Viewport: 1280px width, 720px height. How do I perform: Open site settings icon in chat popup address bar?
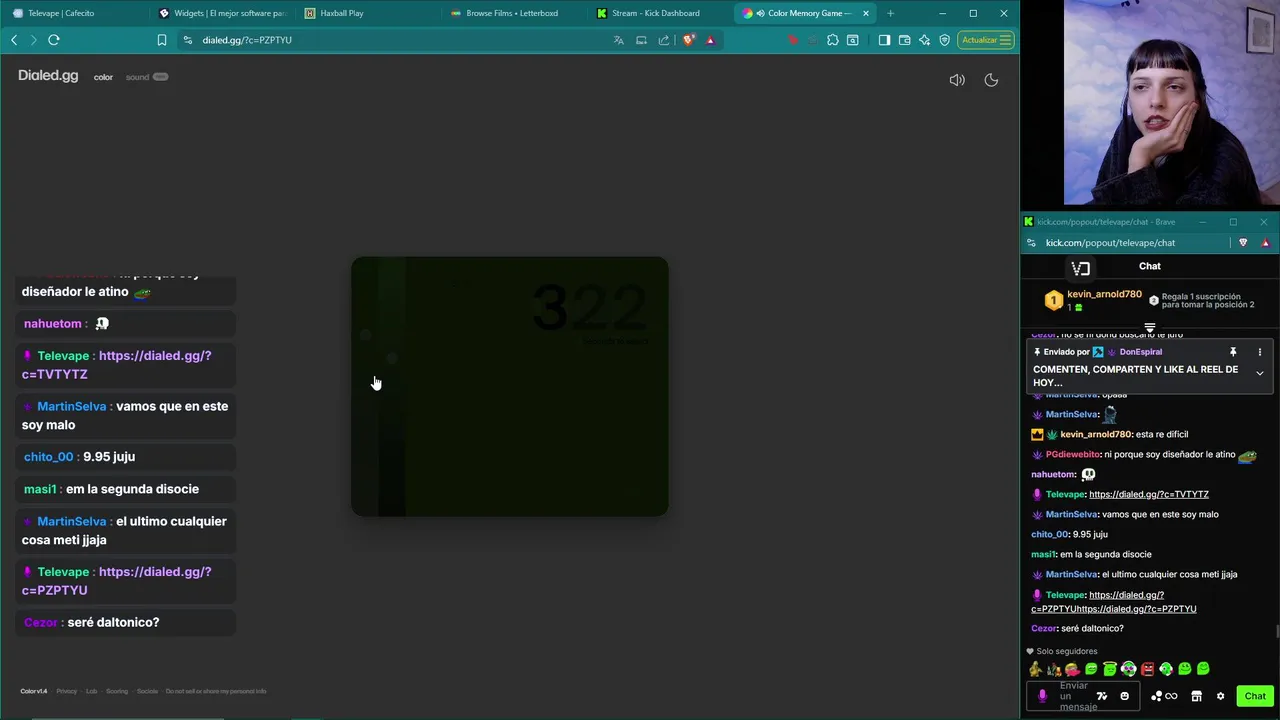click(1031, 243)
